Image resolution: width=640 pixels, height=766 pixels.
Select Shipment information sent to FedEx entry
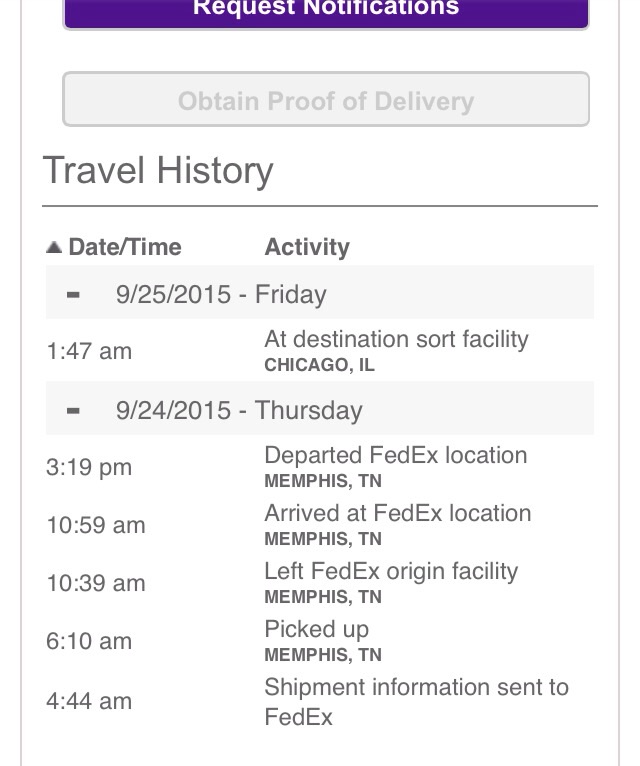click(417, 702)
